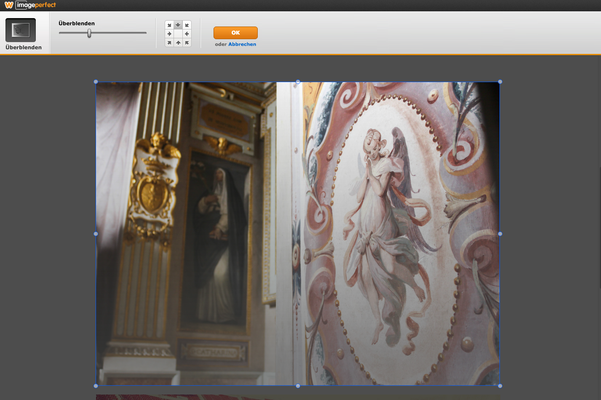Choose top-center blend direction arrow
This screenshot has width=601, height=400.
click(x=178, y=25)
